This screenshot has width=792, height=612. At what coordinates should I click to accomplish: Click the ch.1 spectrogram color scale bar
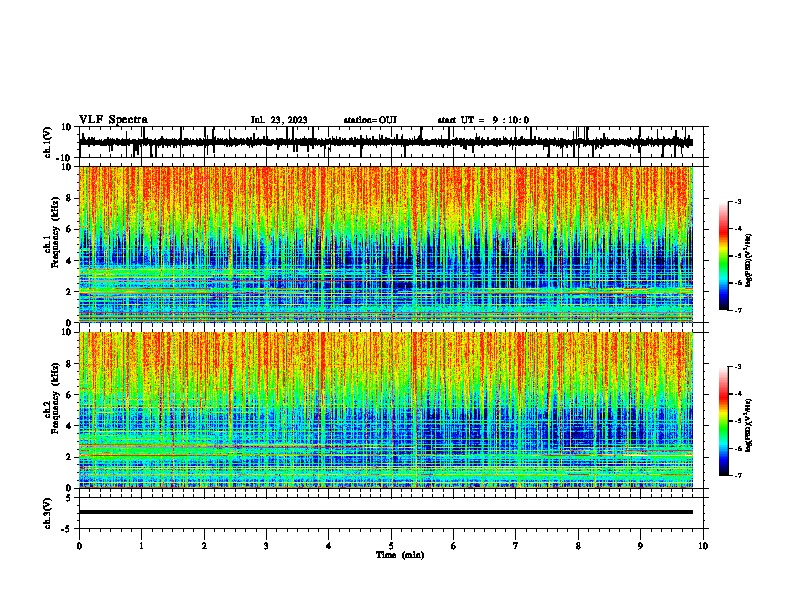(724, 256)
